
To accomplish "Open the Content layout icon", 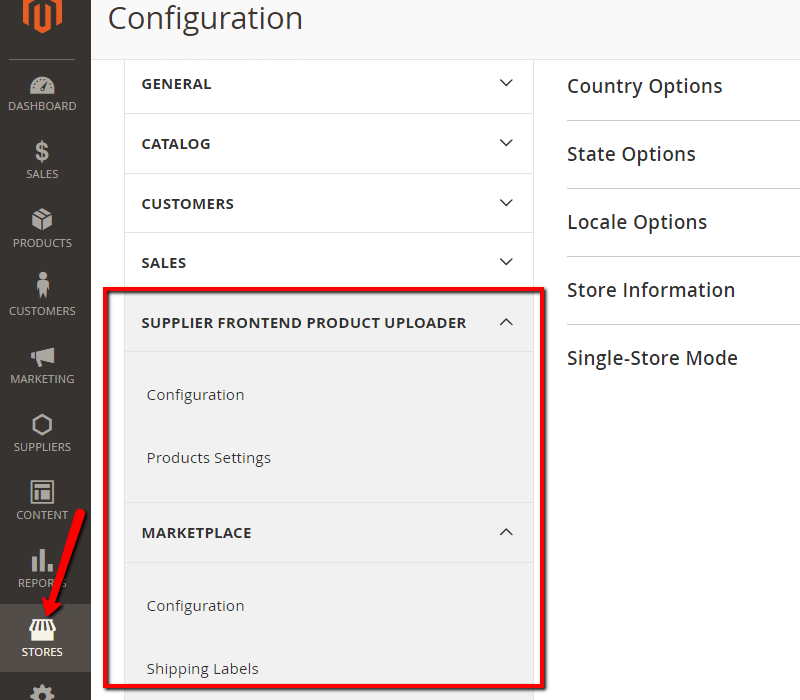I will 42,493.
